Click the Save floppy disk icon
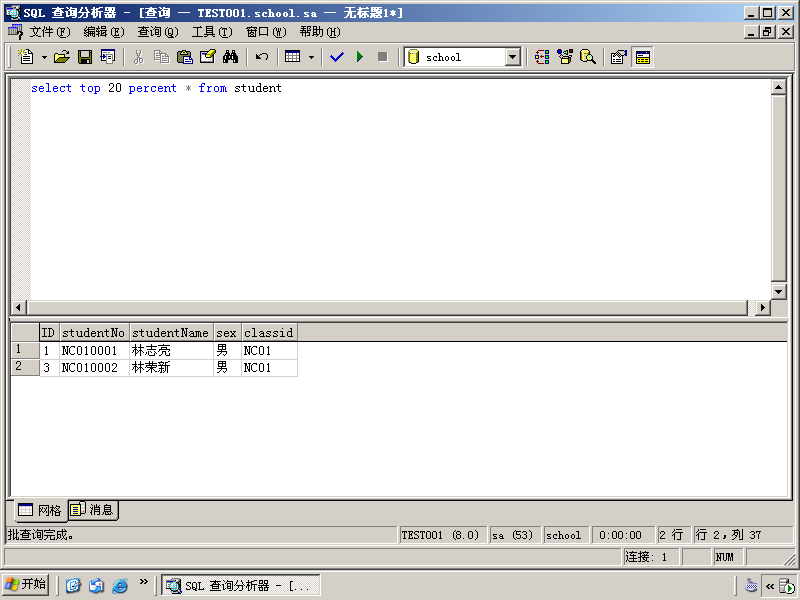Image resolution: width=800 pixels, height=600 pixels. coord(85,57)
